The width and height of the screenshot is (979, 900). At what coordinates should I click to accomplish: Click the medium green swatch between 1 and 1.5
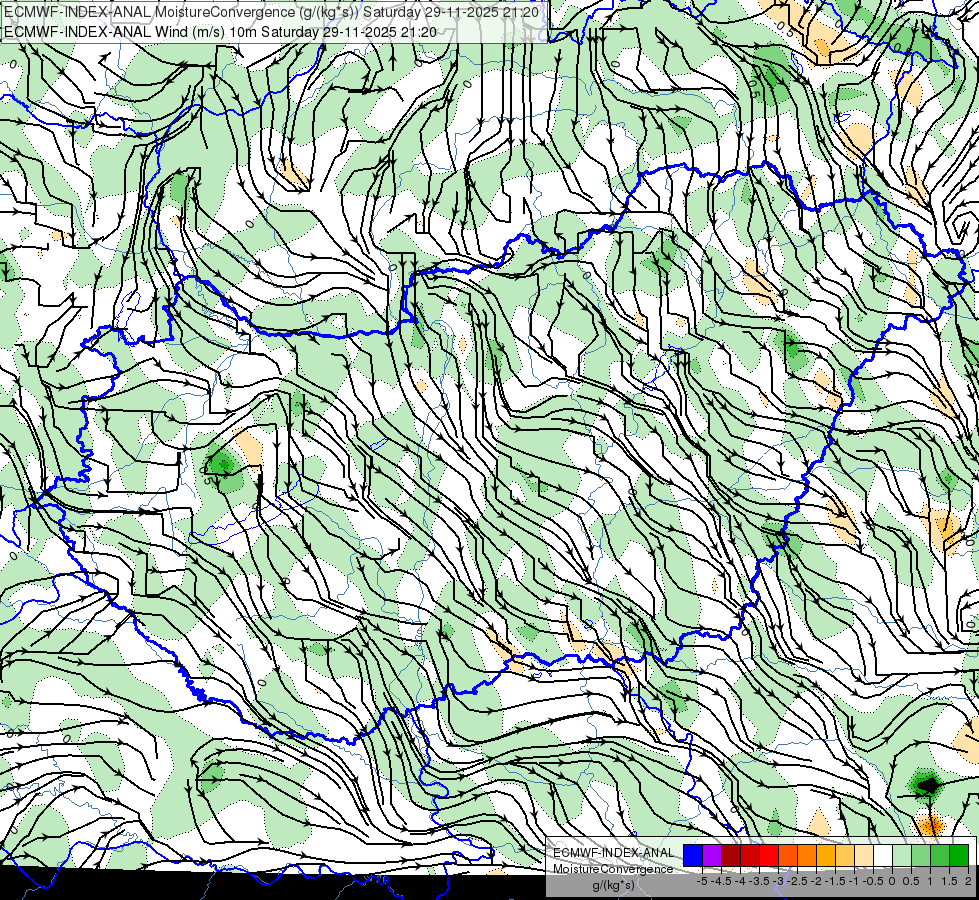pos(940,855)
